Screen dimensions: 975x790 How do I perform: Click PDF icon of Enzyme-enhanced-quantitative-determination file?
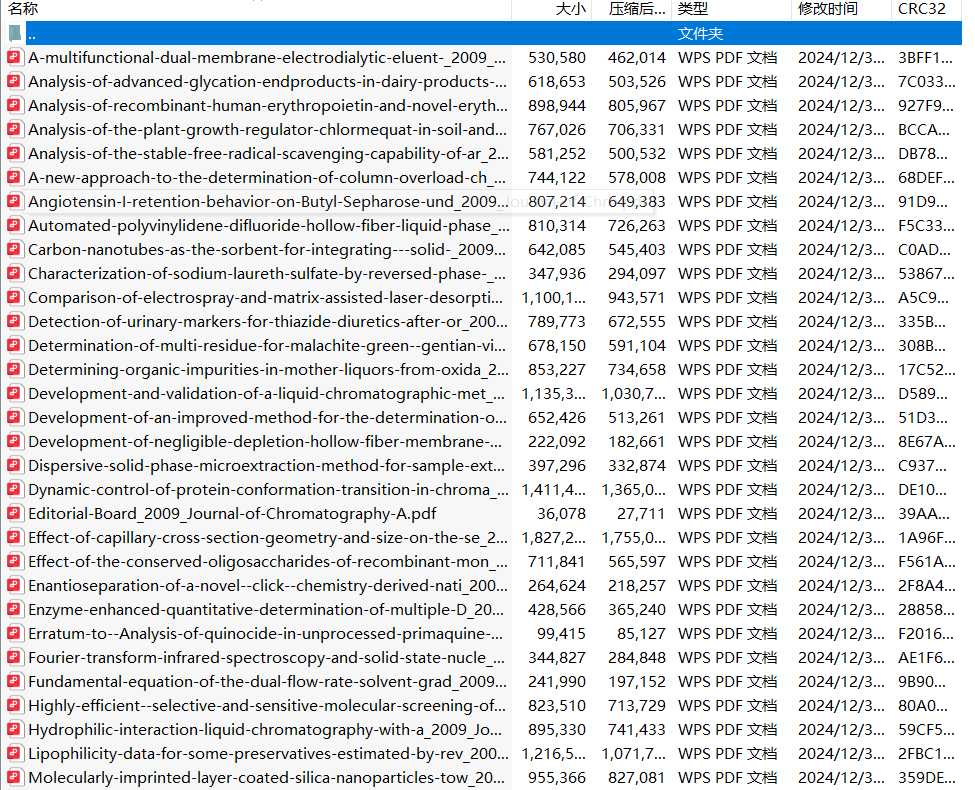[14, 609]
